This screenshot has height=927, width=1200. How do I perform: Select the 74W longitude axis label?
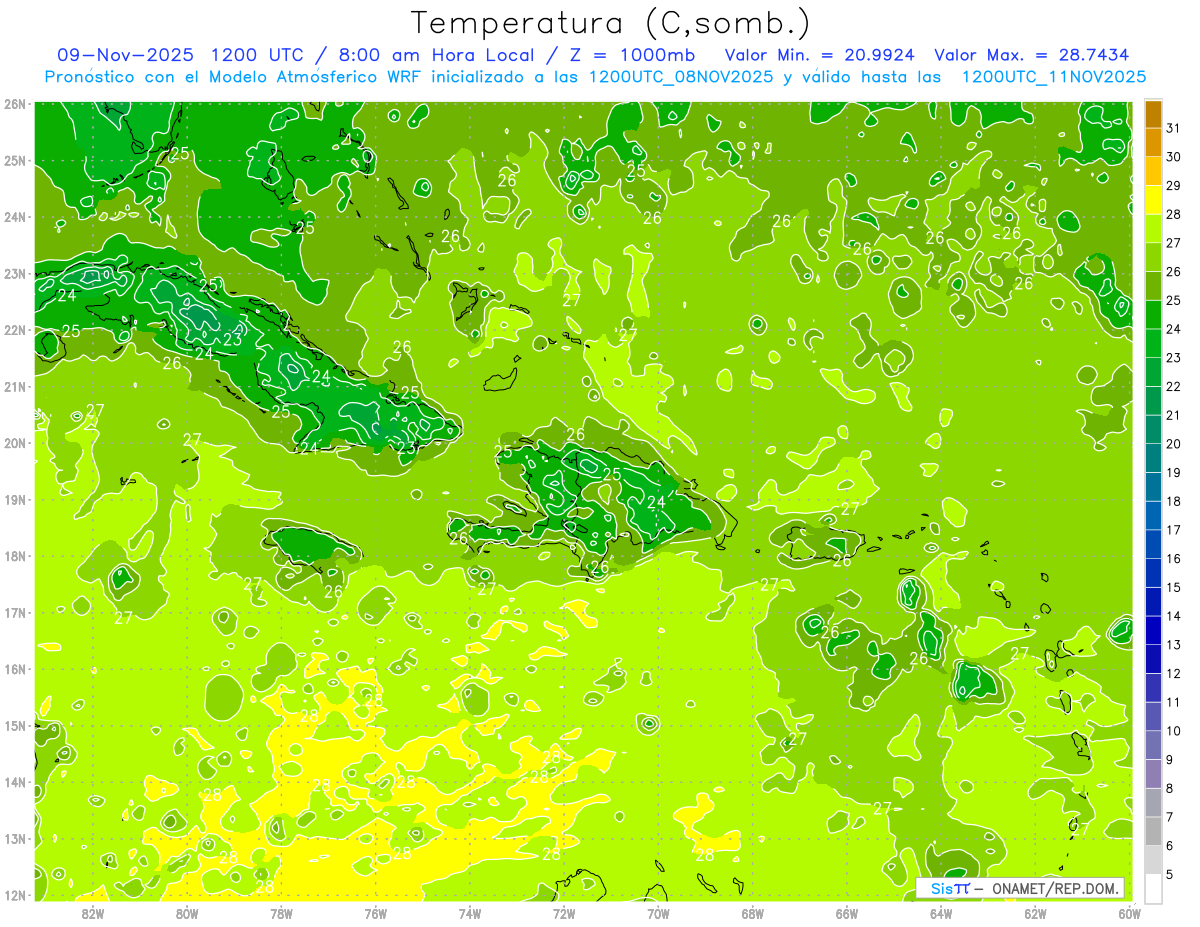[470, 914]
